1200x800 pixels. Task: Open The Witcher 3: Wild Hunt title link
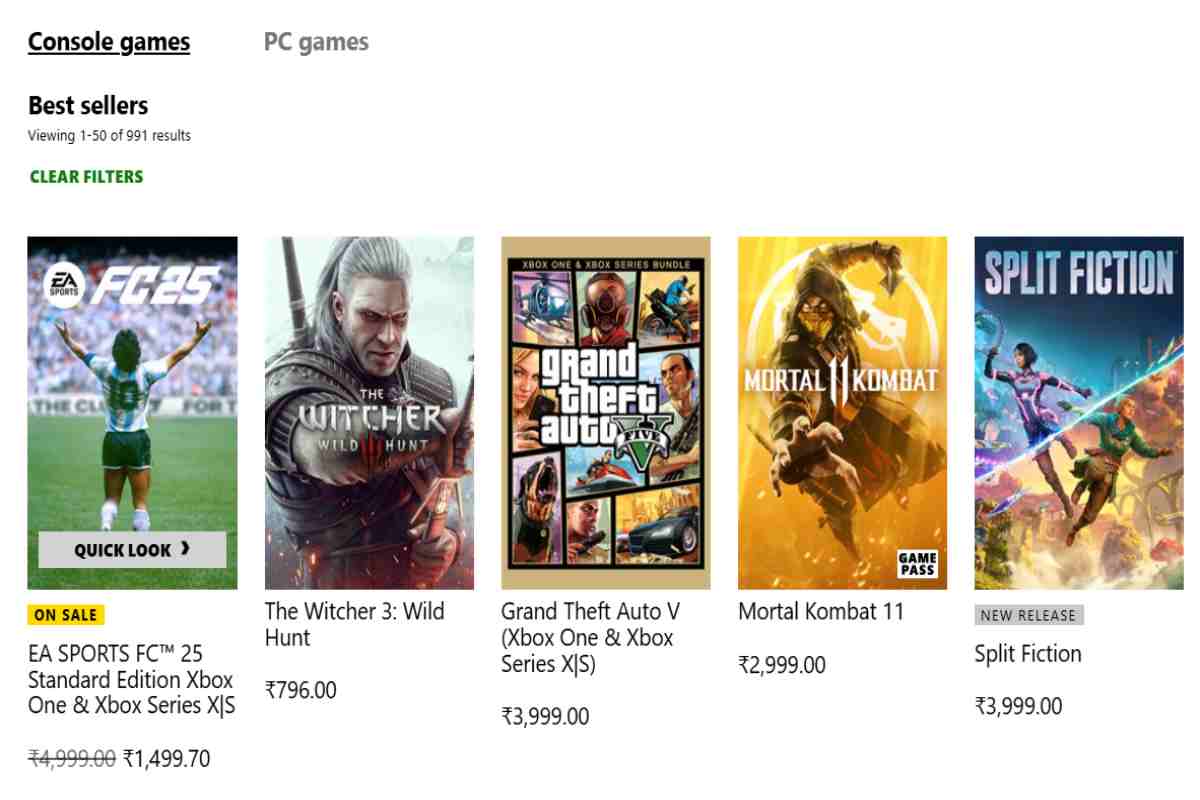click(355, 624)
